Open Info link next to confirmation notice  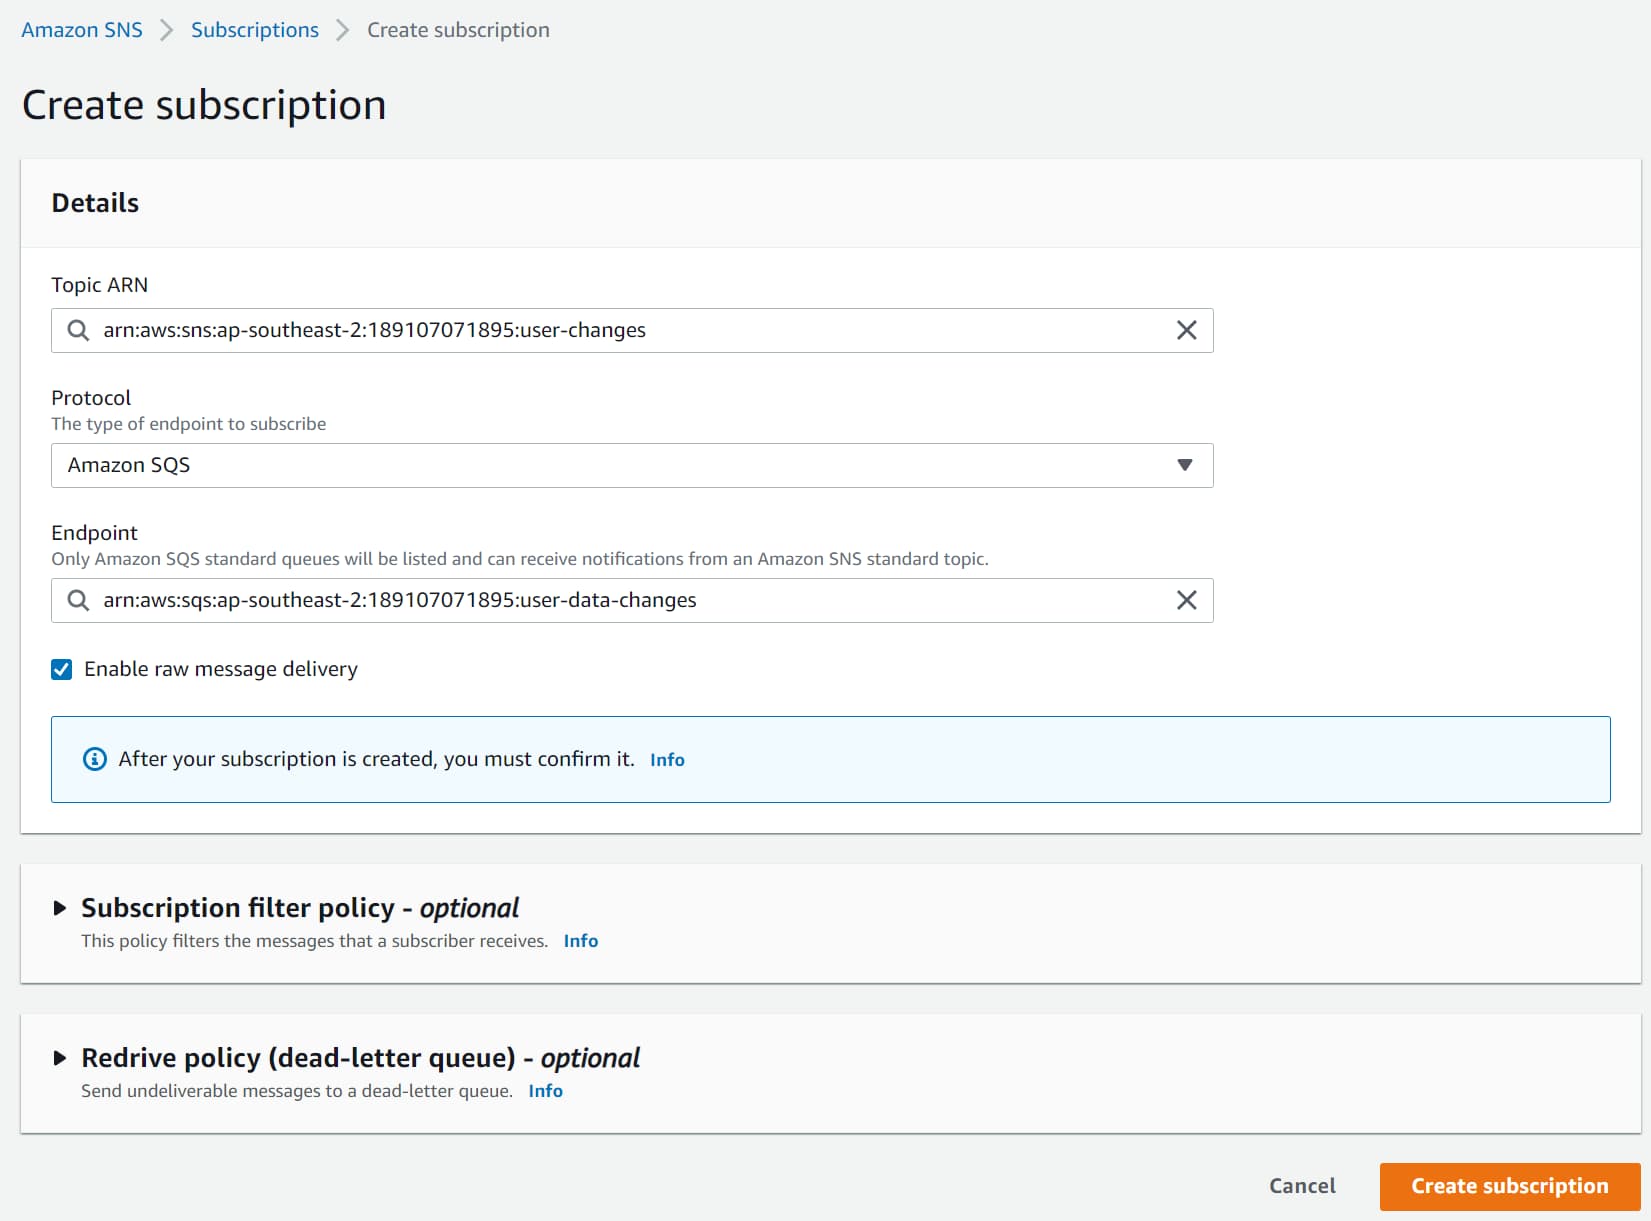click(667, 760)
